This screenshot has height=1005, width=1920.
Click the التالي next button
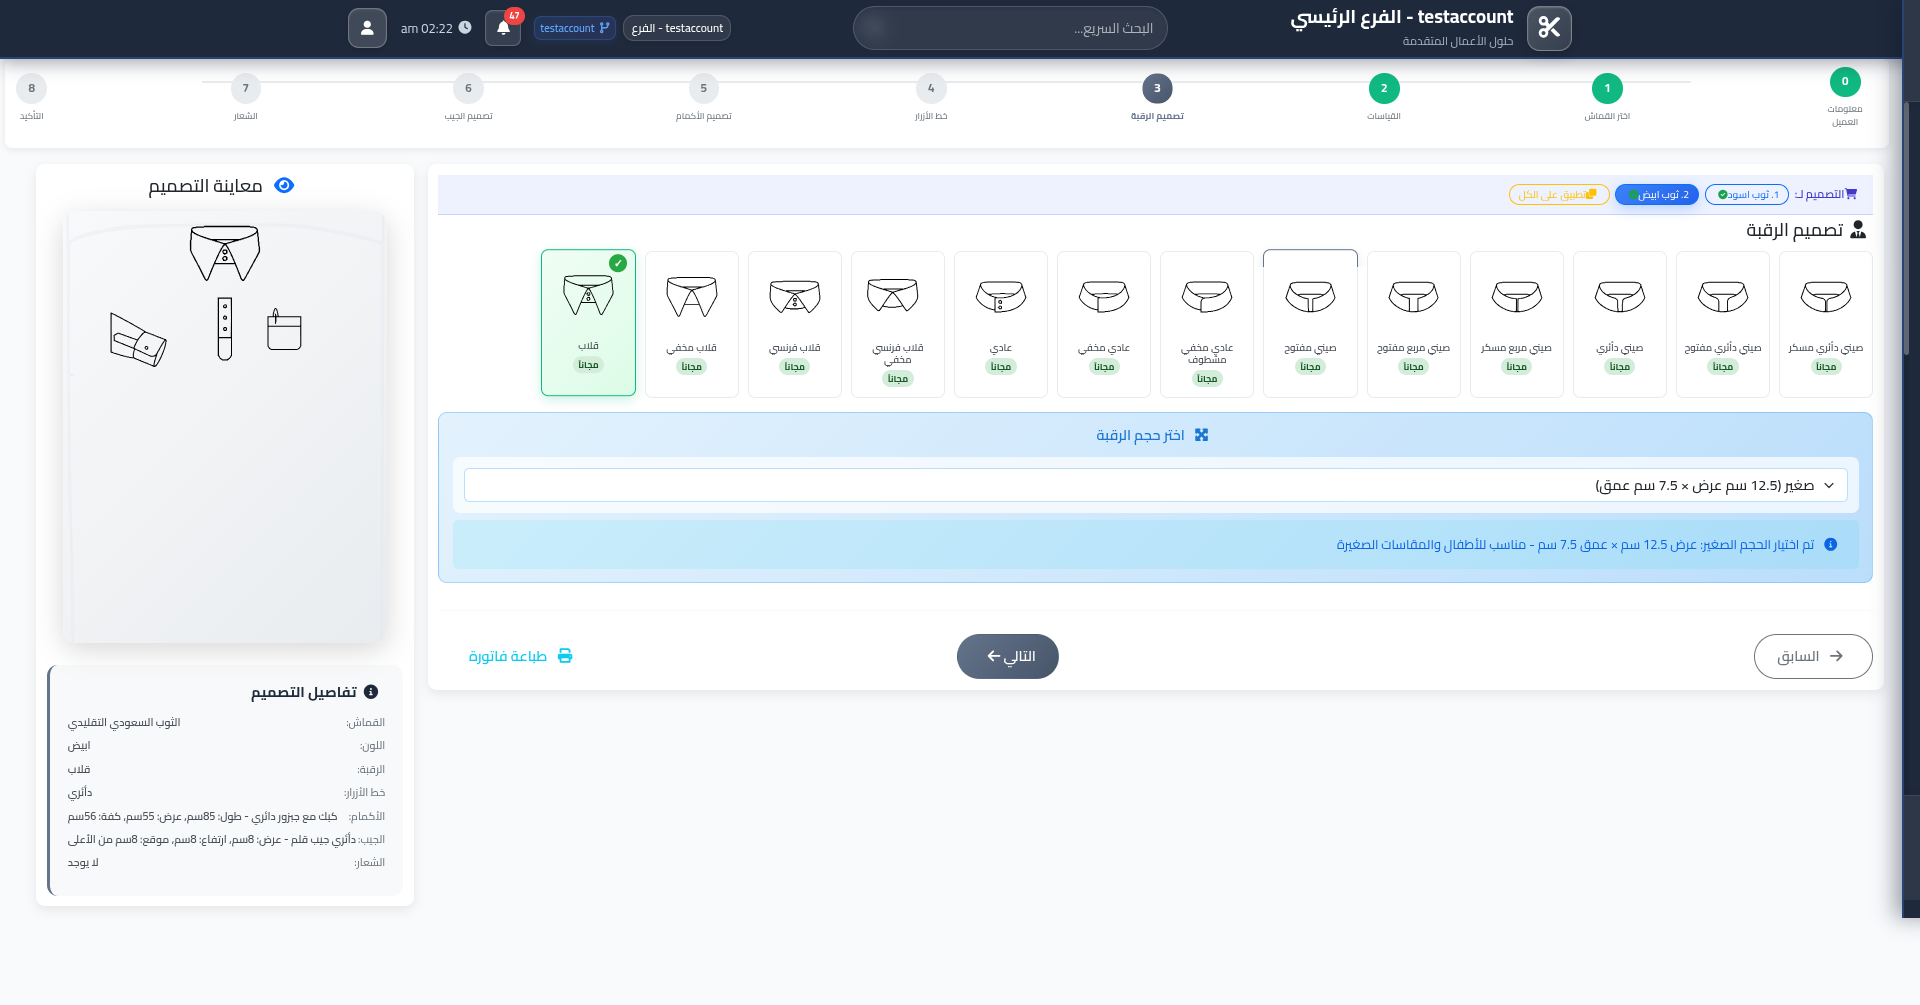point(1008,656)
